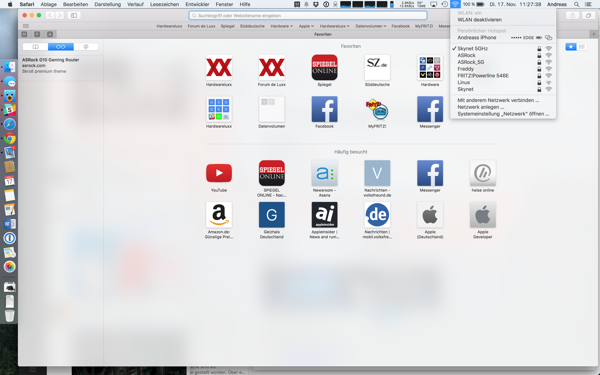Click Mit anderem Netzwerk verbinden
The height and width of the screenshot is (375, 600).
coord(503,100)
